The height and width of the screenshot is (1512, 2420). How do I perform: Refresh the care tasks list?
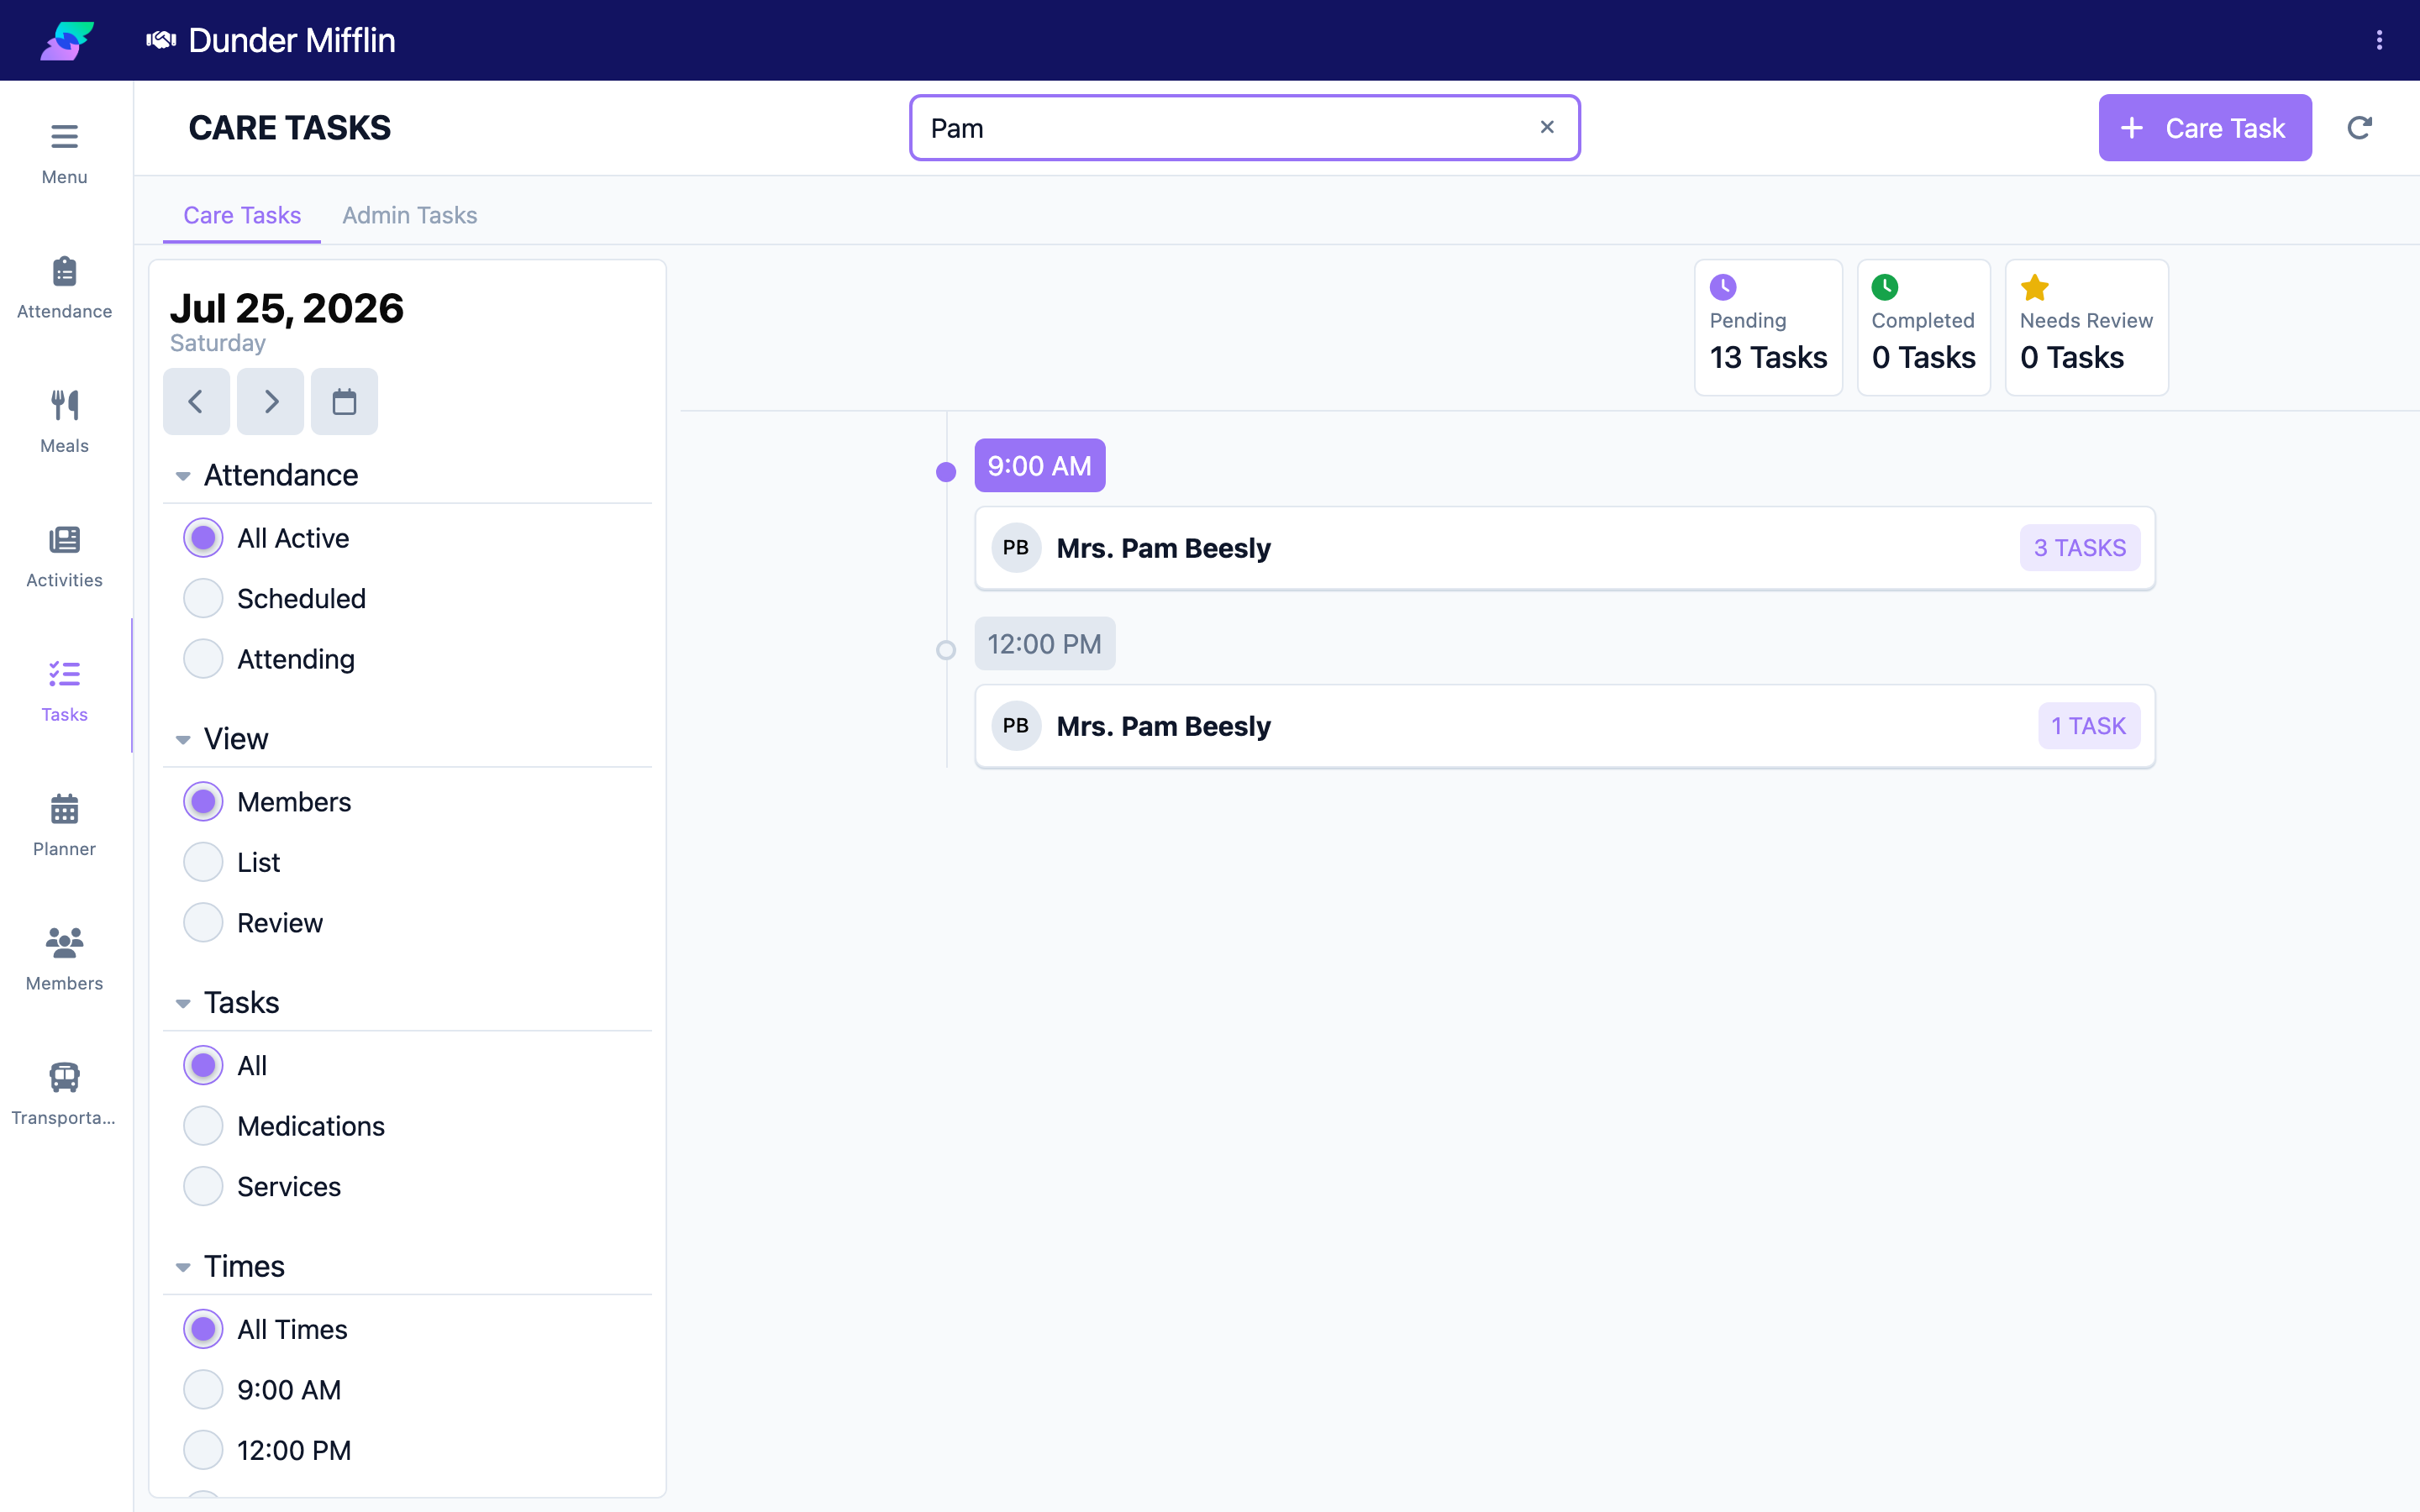[2359, 128]
